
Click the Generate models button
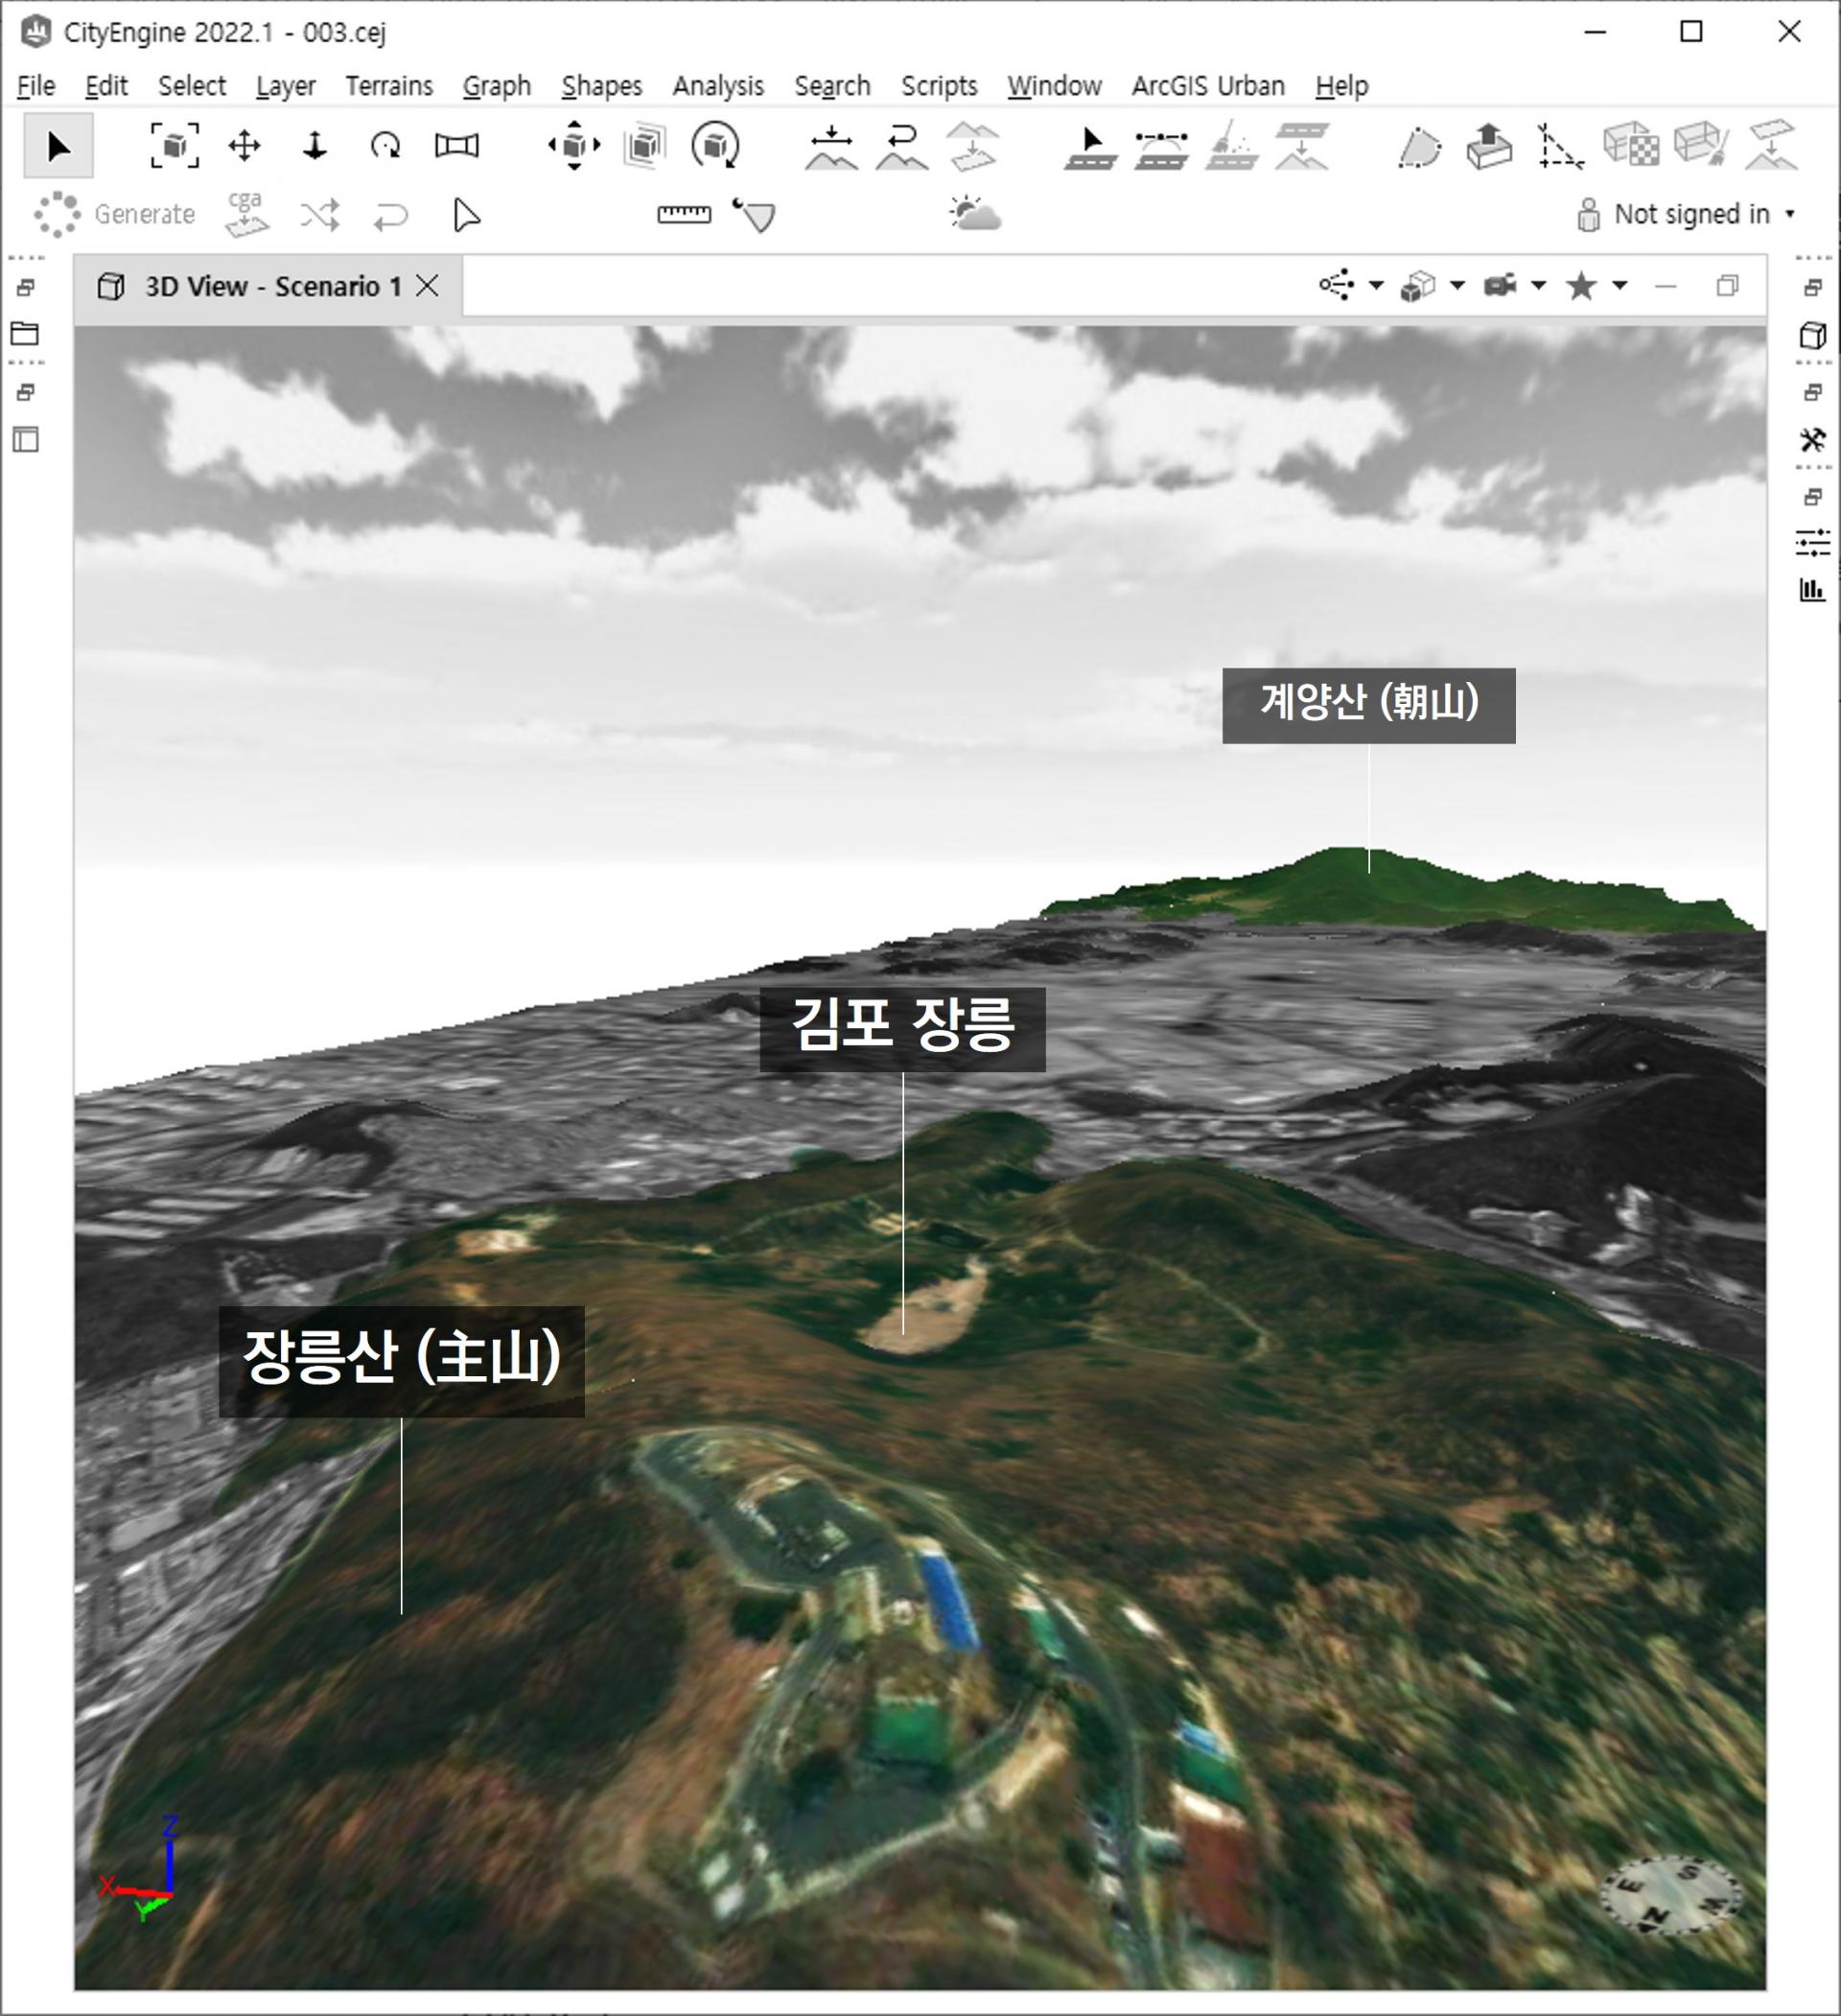click(115, 214)
